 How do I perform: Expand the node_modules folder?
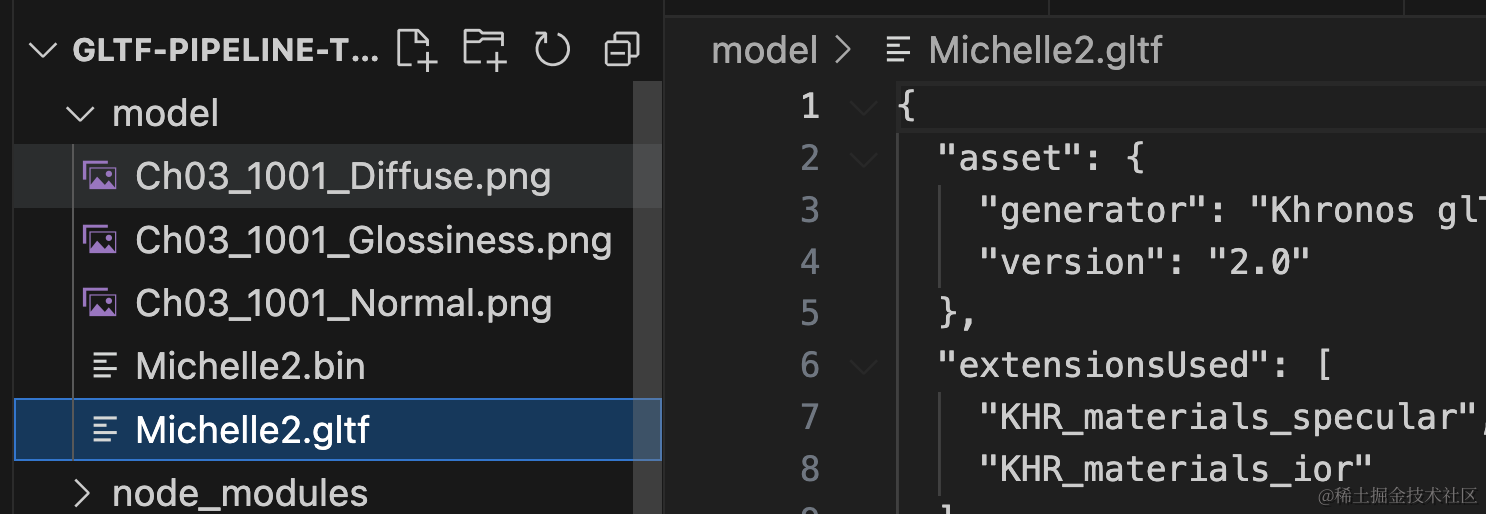point(82,493)
